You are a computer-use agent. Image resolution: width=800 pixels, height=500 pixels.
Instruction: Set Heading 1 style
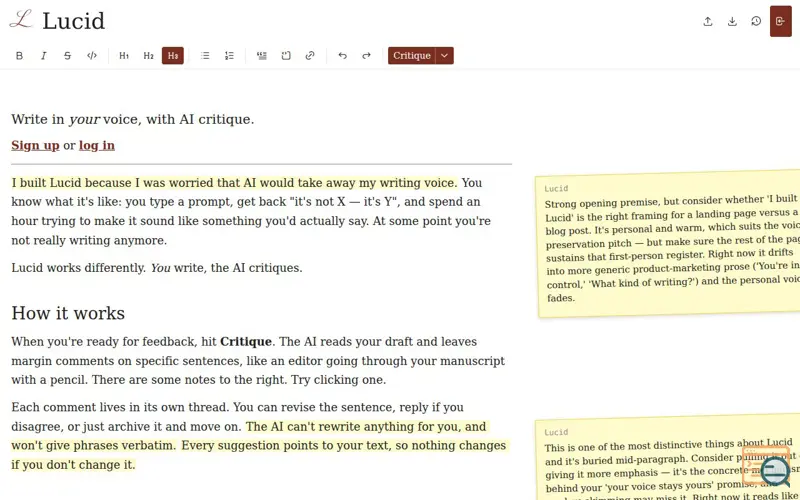point(124,56)
